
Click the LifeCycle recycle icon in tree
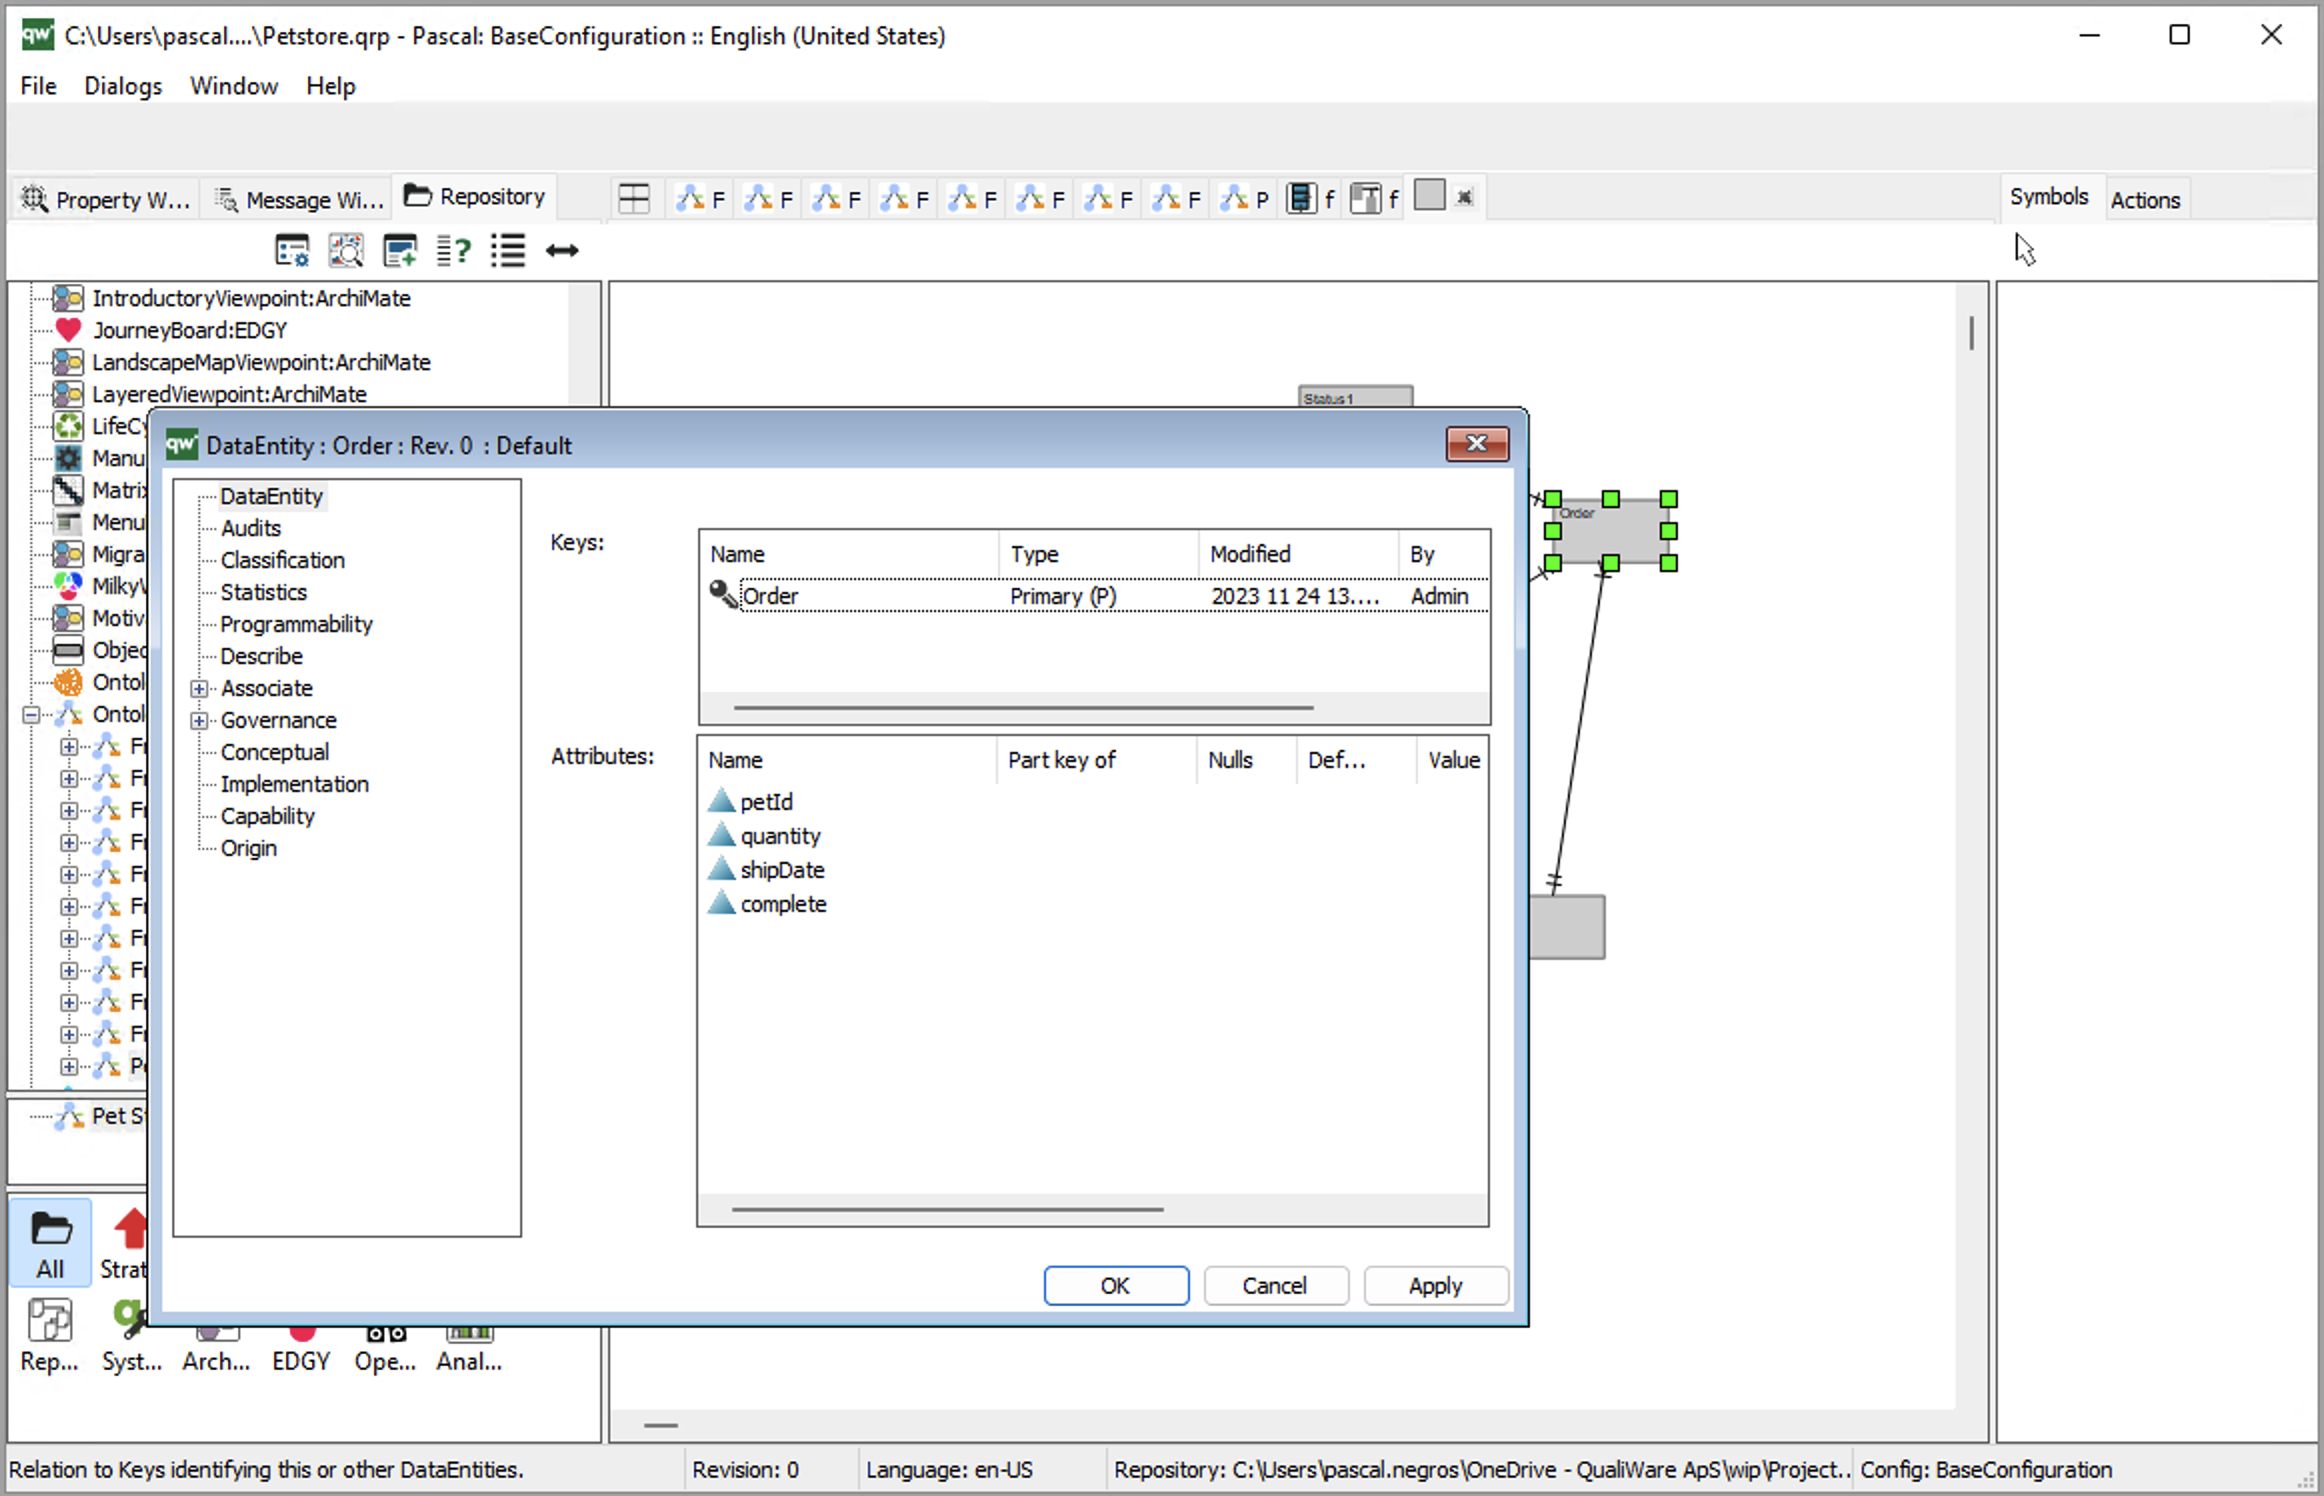pyautogui.click(x=68, y=426)
